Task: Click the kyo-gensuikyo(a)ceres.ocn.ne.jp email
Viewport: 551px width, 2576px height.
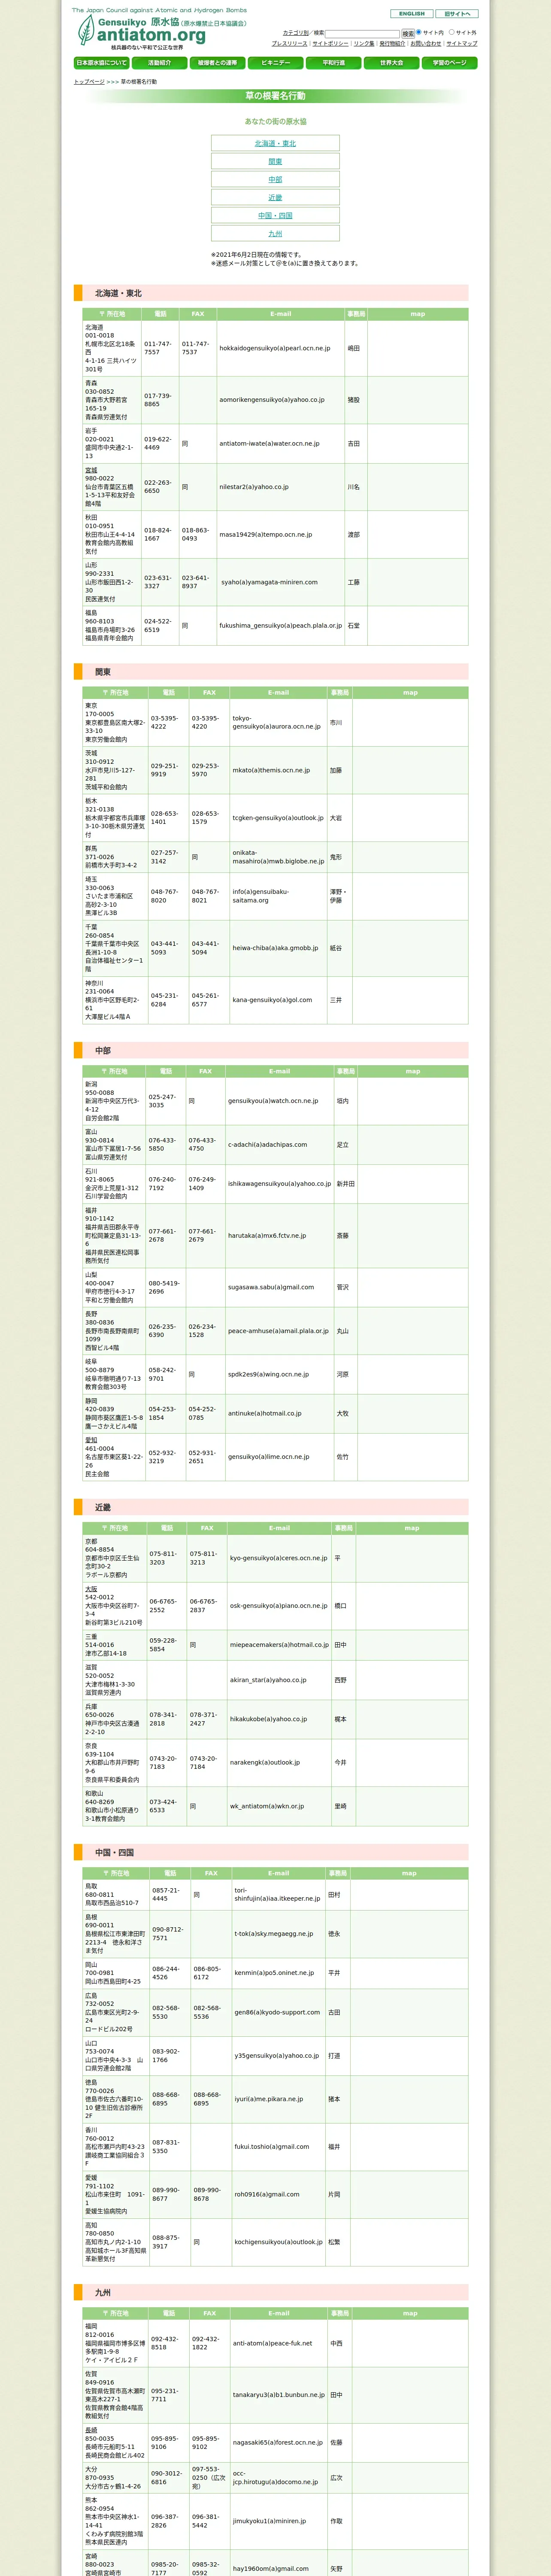Action: (x=278, y=1557)
